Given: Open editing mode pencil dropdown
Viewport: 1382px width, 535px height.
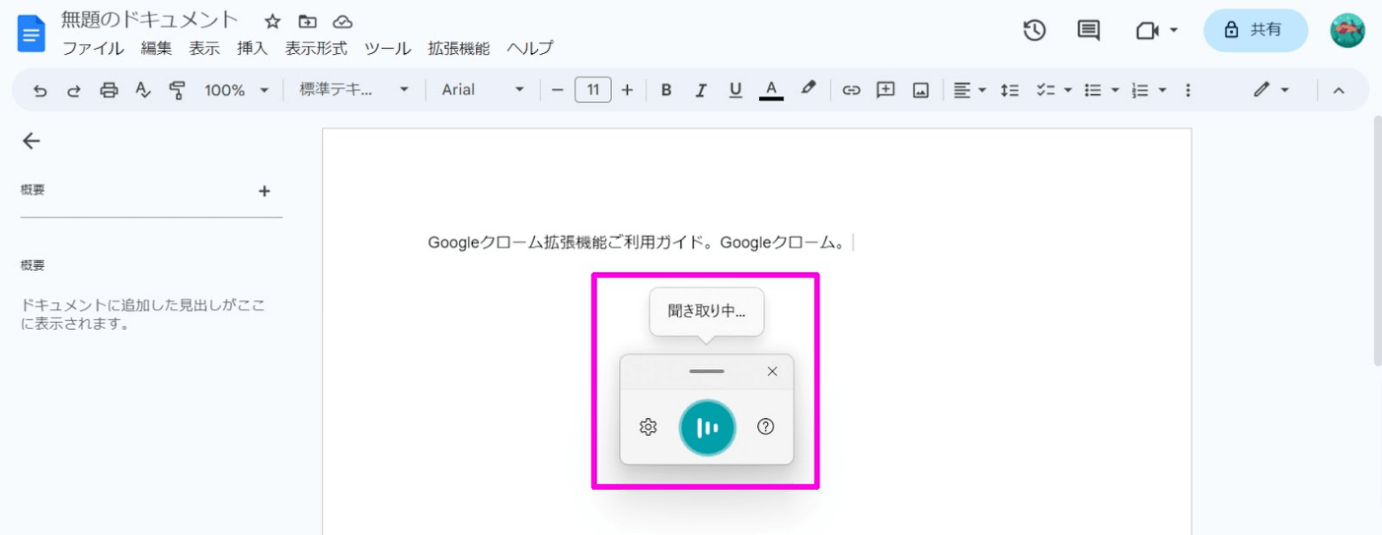Looking at the screenshot, I should (1271, 90).
